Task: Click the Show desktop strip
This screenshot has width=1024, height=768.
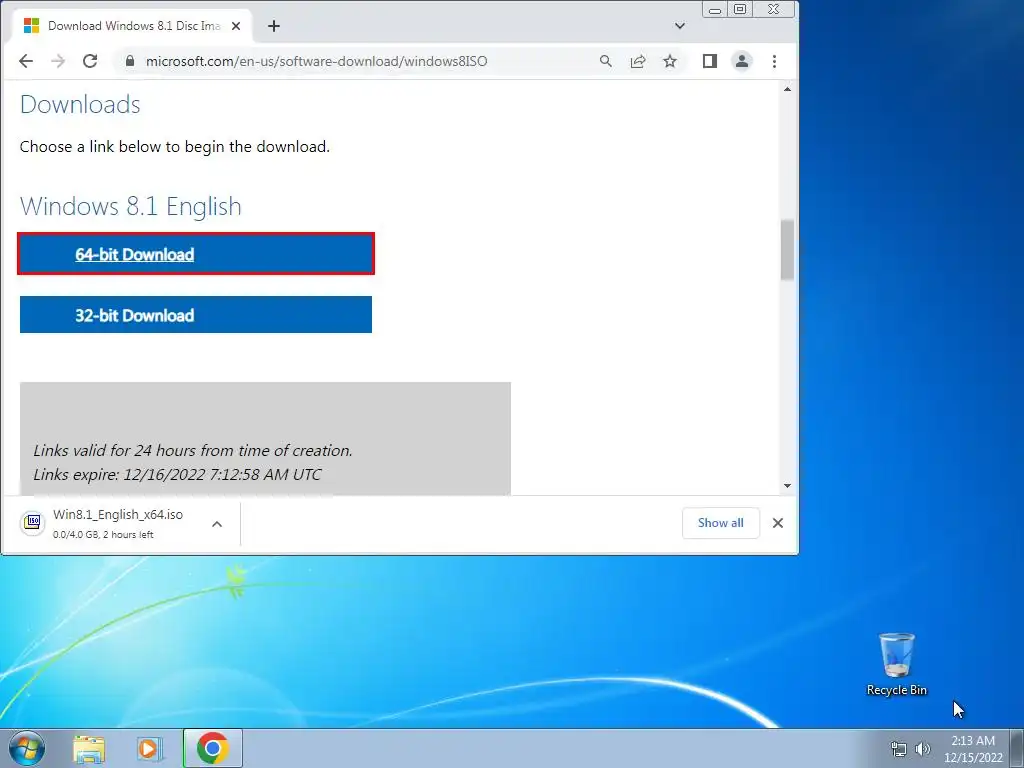Action: pyautogui.click(x=1017, y=748)
